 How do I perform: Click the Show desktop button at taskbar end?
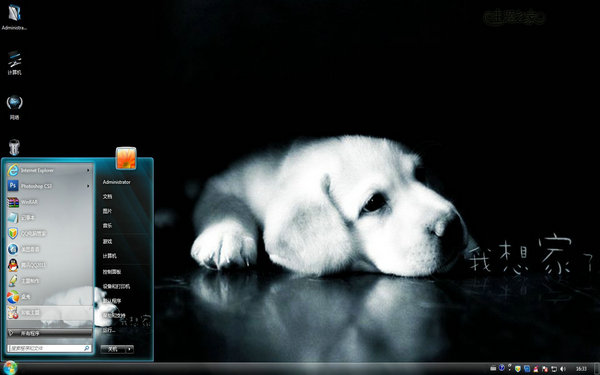tap(597, 369)
